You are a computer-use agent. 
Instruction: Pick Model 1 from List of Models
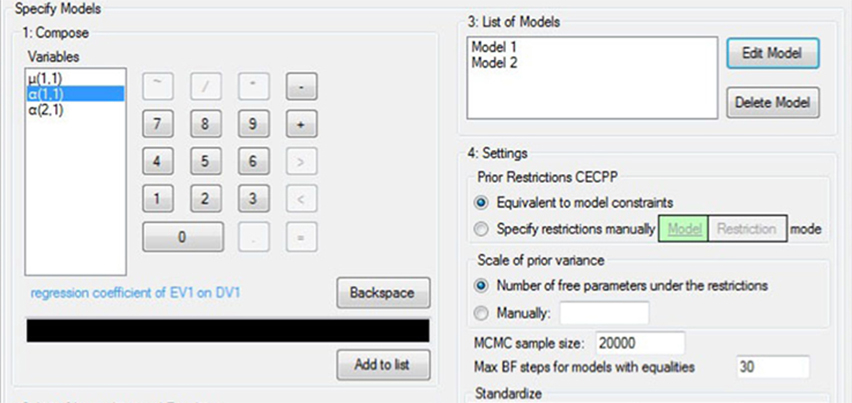tap(494, 47)
